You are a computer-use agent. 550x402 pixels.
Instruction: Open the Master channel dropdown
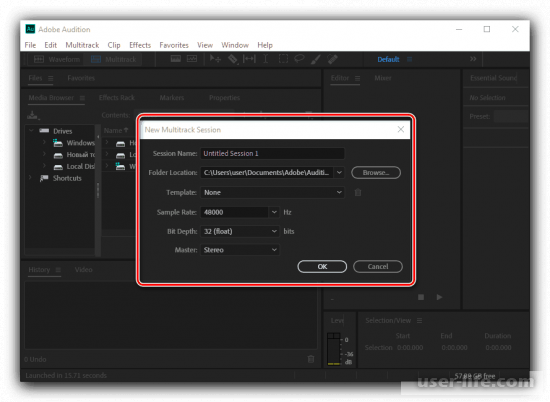pos(240,250)
